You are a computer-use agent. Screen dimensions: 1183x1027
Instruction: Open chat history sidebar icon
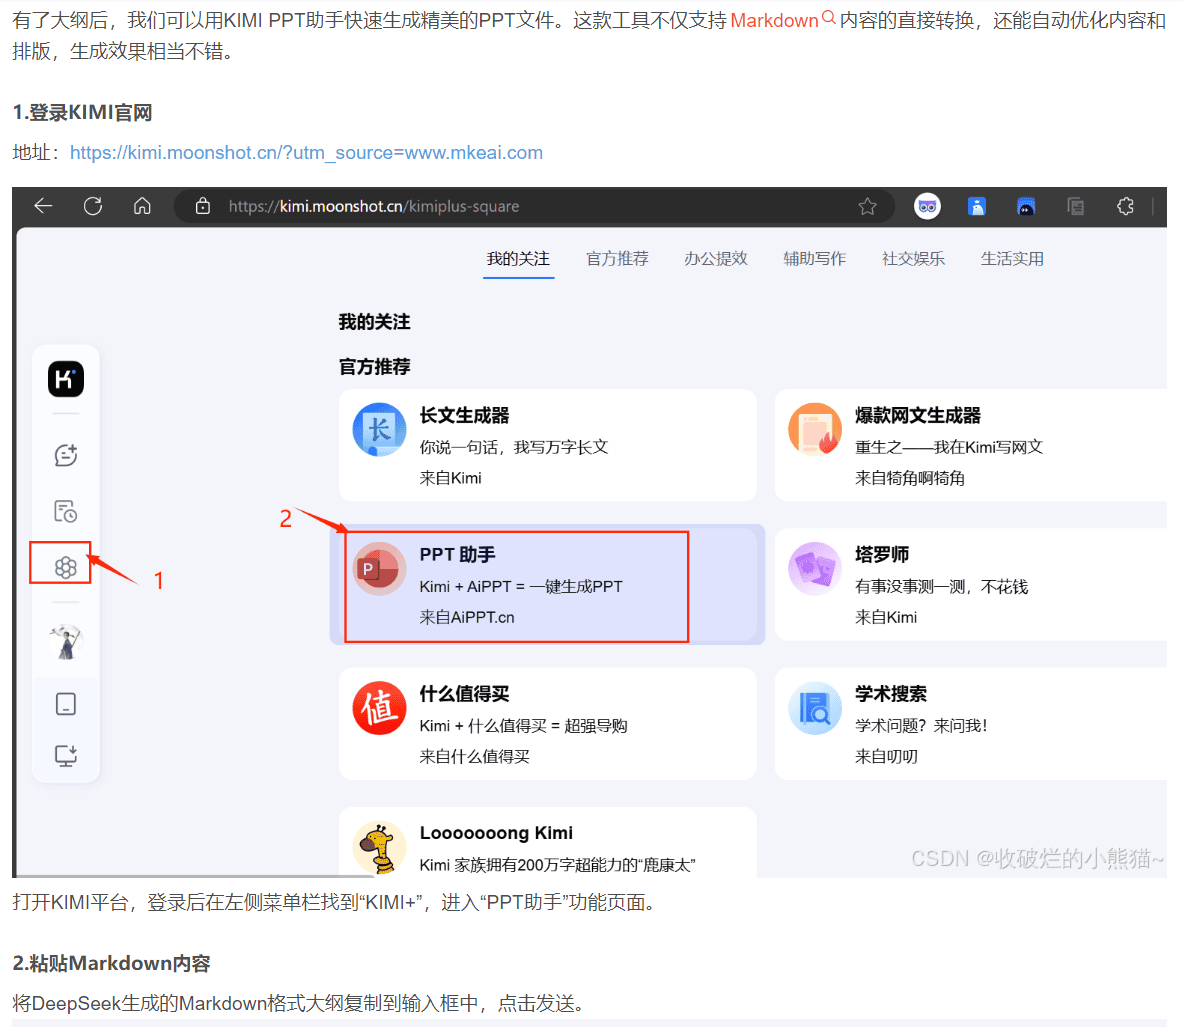pos(66,511)
